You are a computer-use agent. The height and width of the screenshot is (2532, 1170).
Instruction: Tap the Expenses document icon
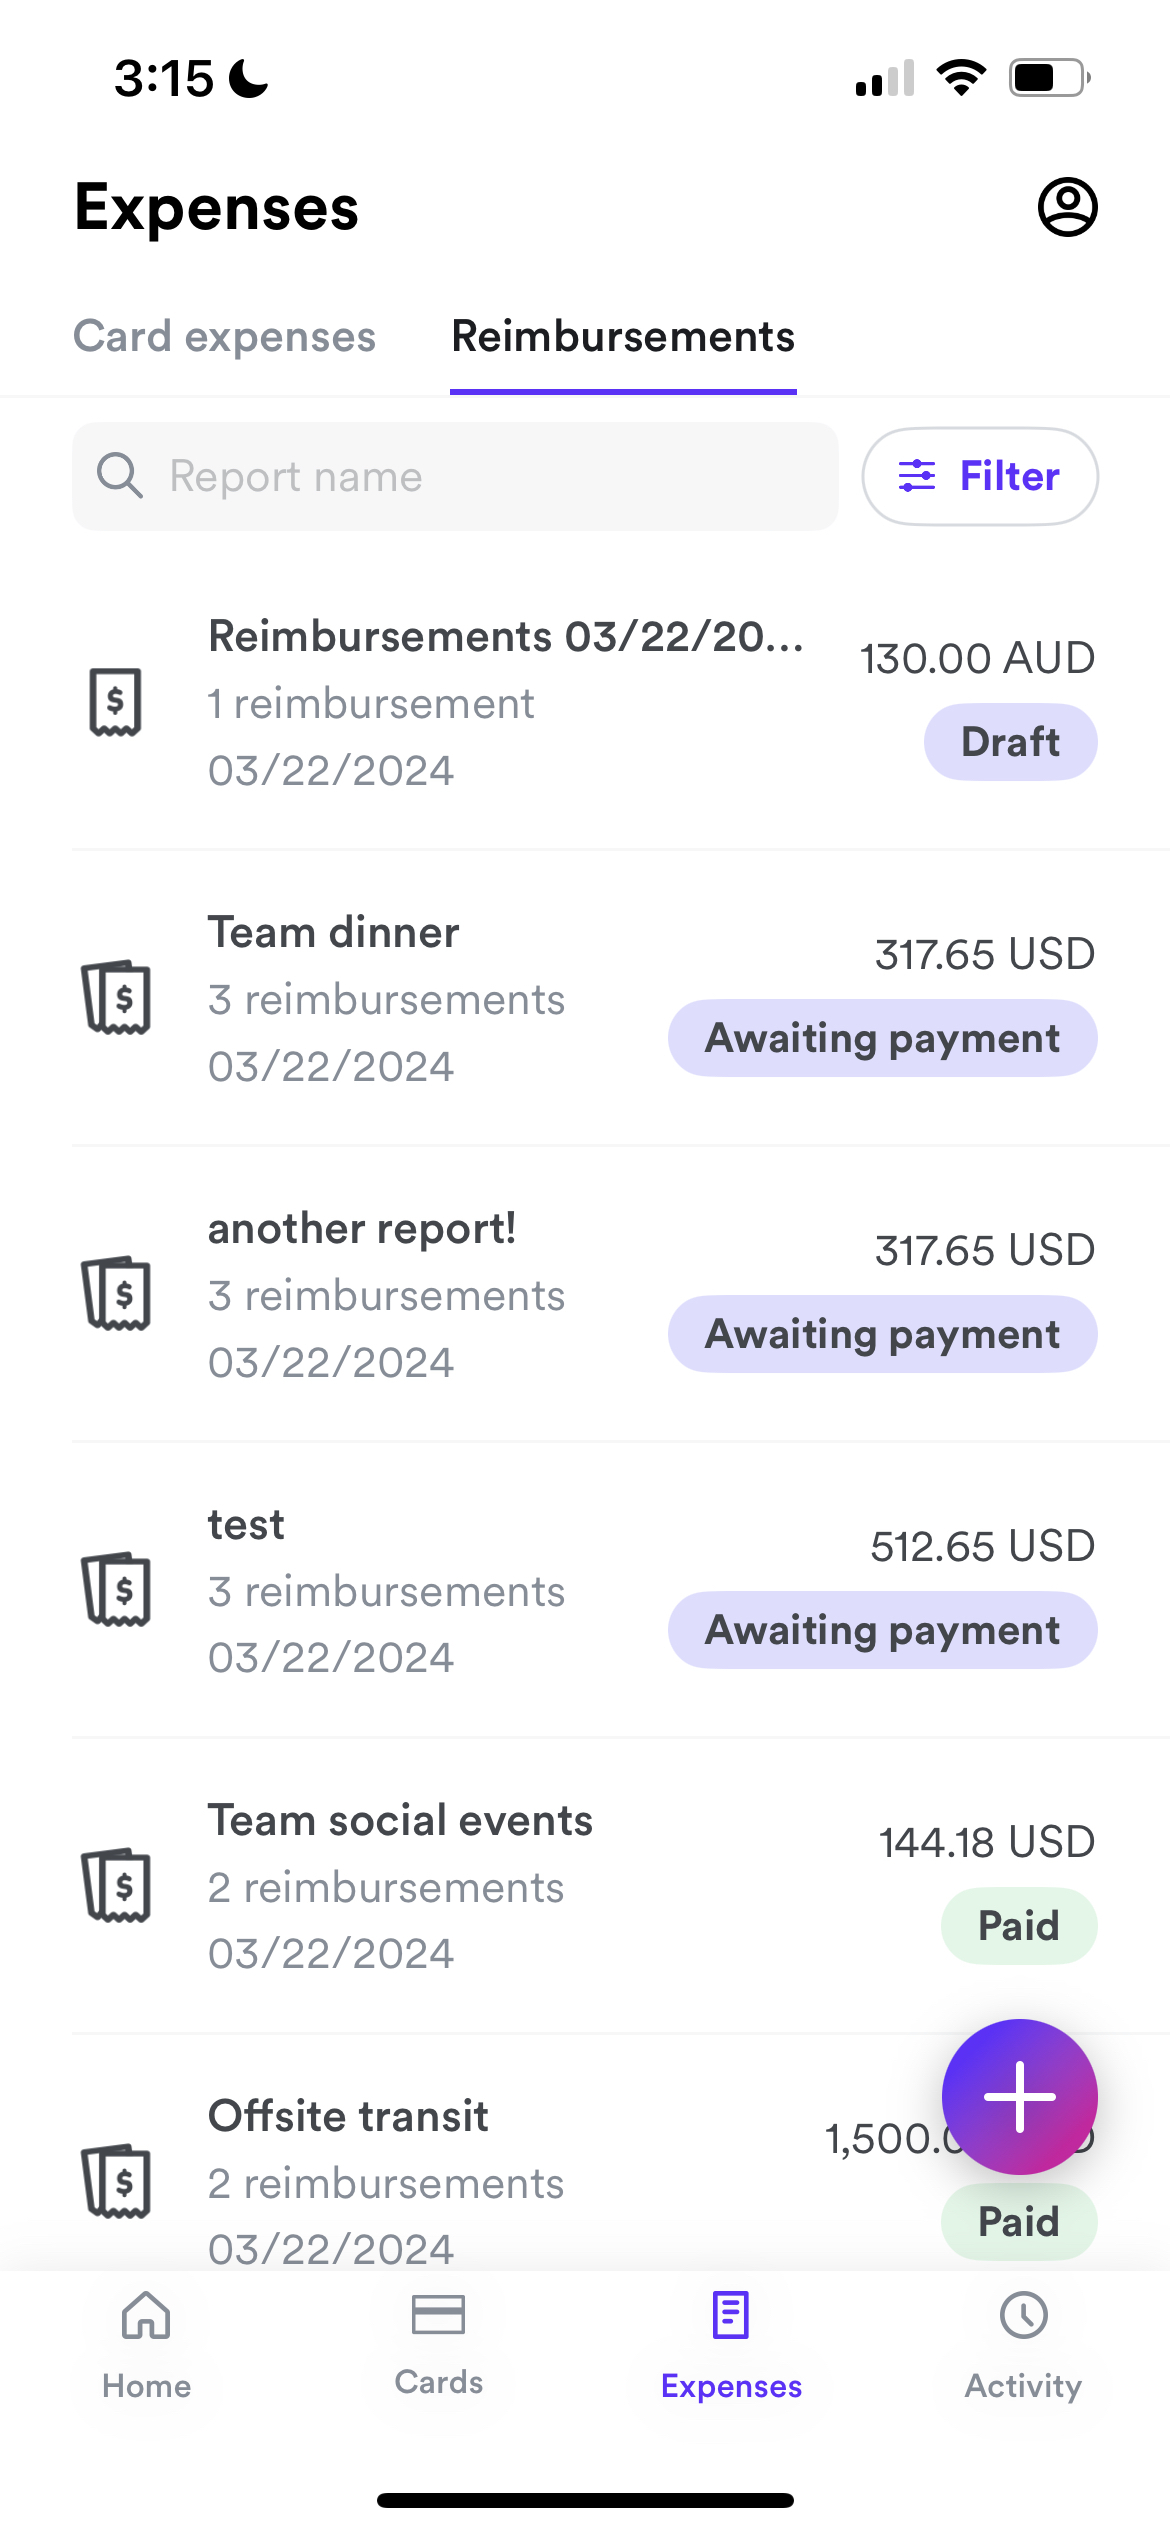731,2316
